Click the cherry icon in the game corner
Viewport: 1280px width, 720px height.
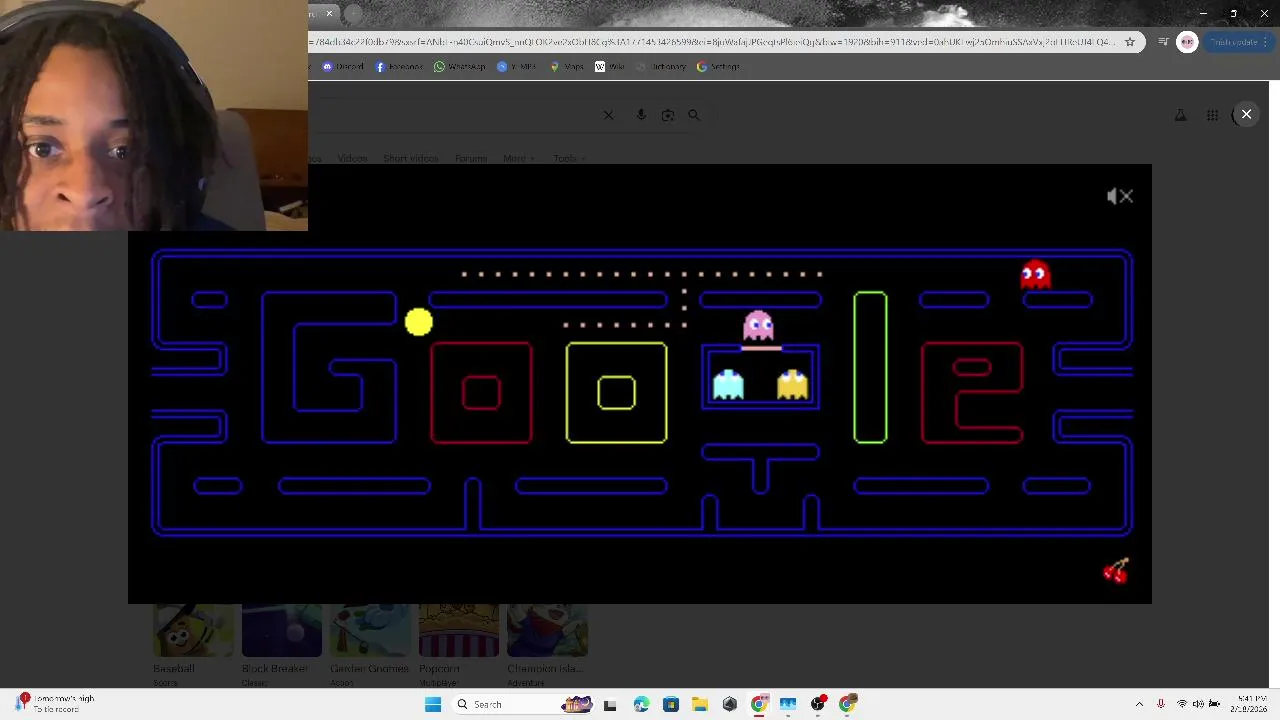coord(1116,571)
